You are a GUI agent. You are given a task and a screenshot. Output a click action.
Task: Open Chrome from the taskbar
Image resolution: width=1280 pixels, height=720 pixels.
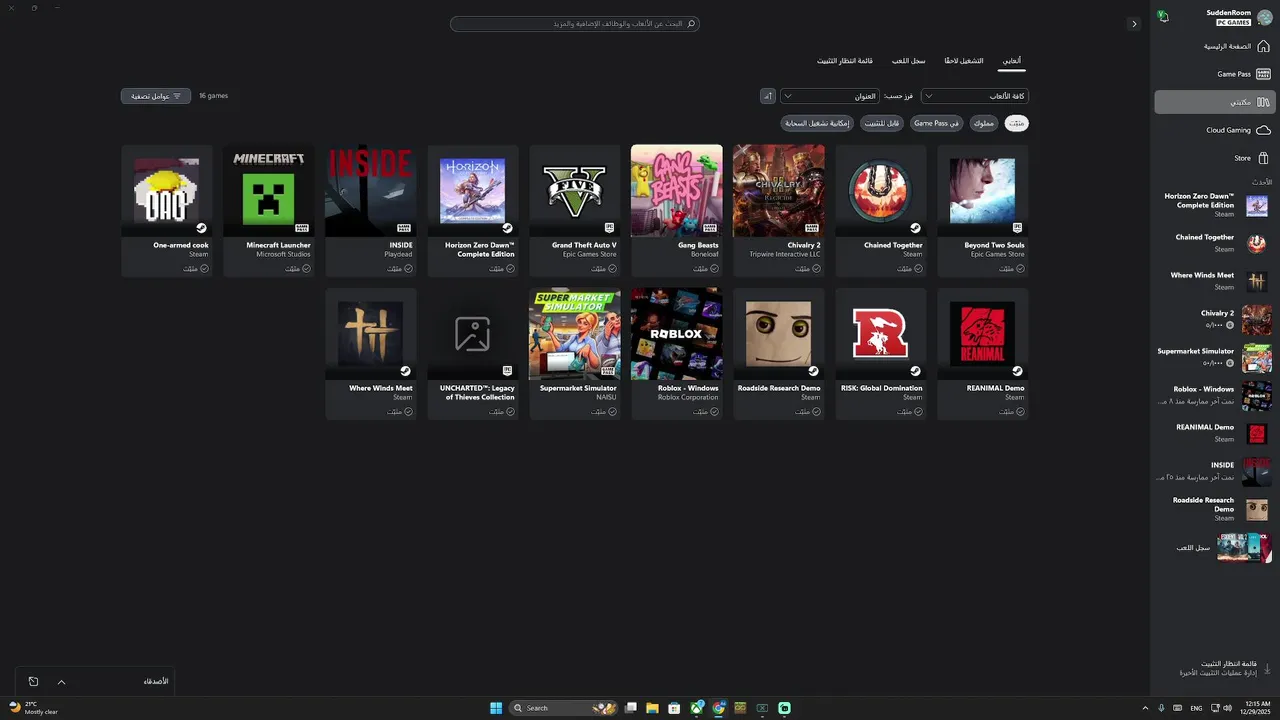718,708
